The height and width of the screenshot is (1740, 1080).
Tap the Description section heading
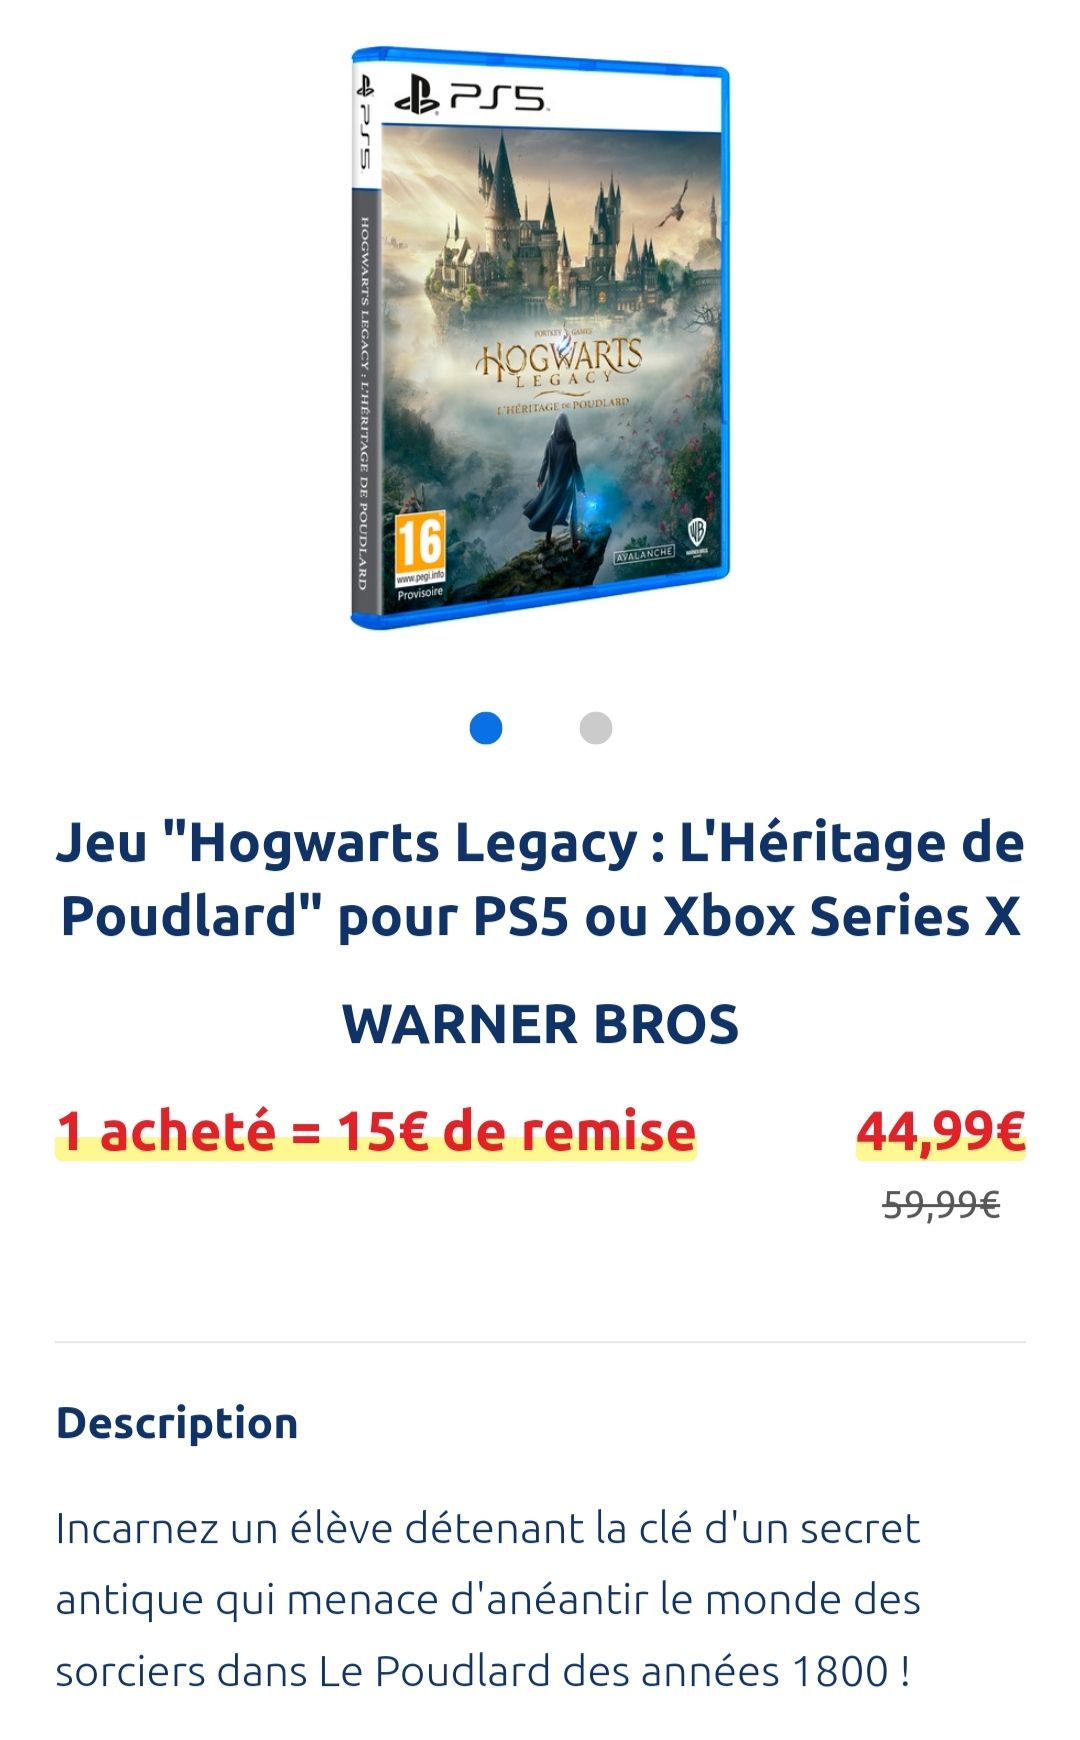[177, 1423]
